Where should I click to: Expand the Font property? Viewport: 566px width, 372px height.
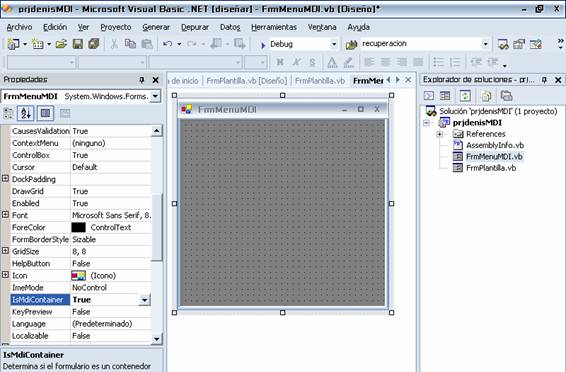pos(5,214)
